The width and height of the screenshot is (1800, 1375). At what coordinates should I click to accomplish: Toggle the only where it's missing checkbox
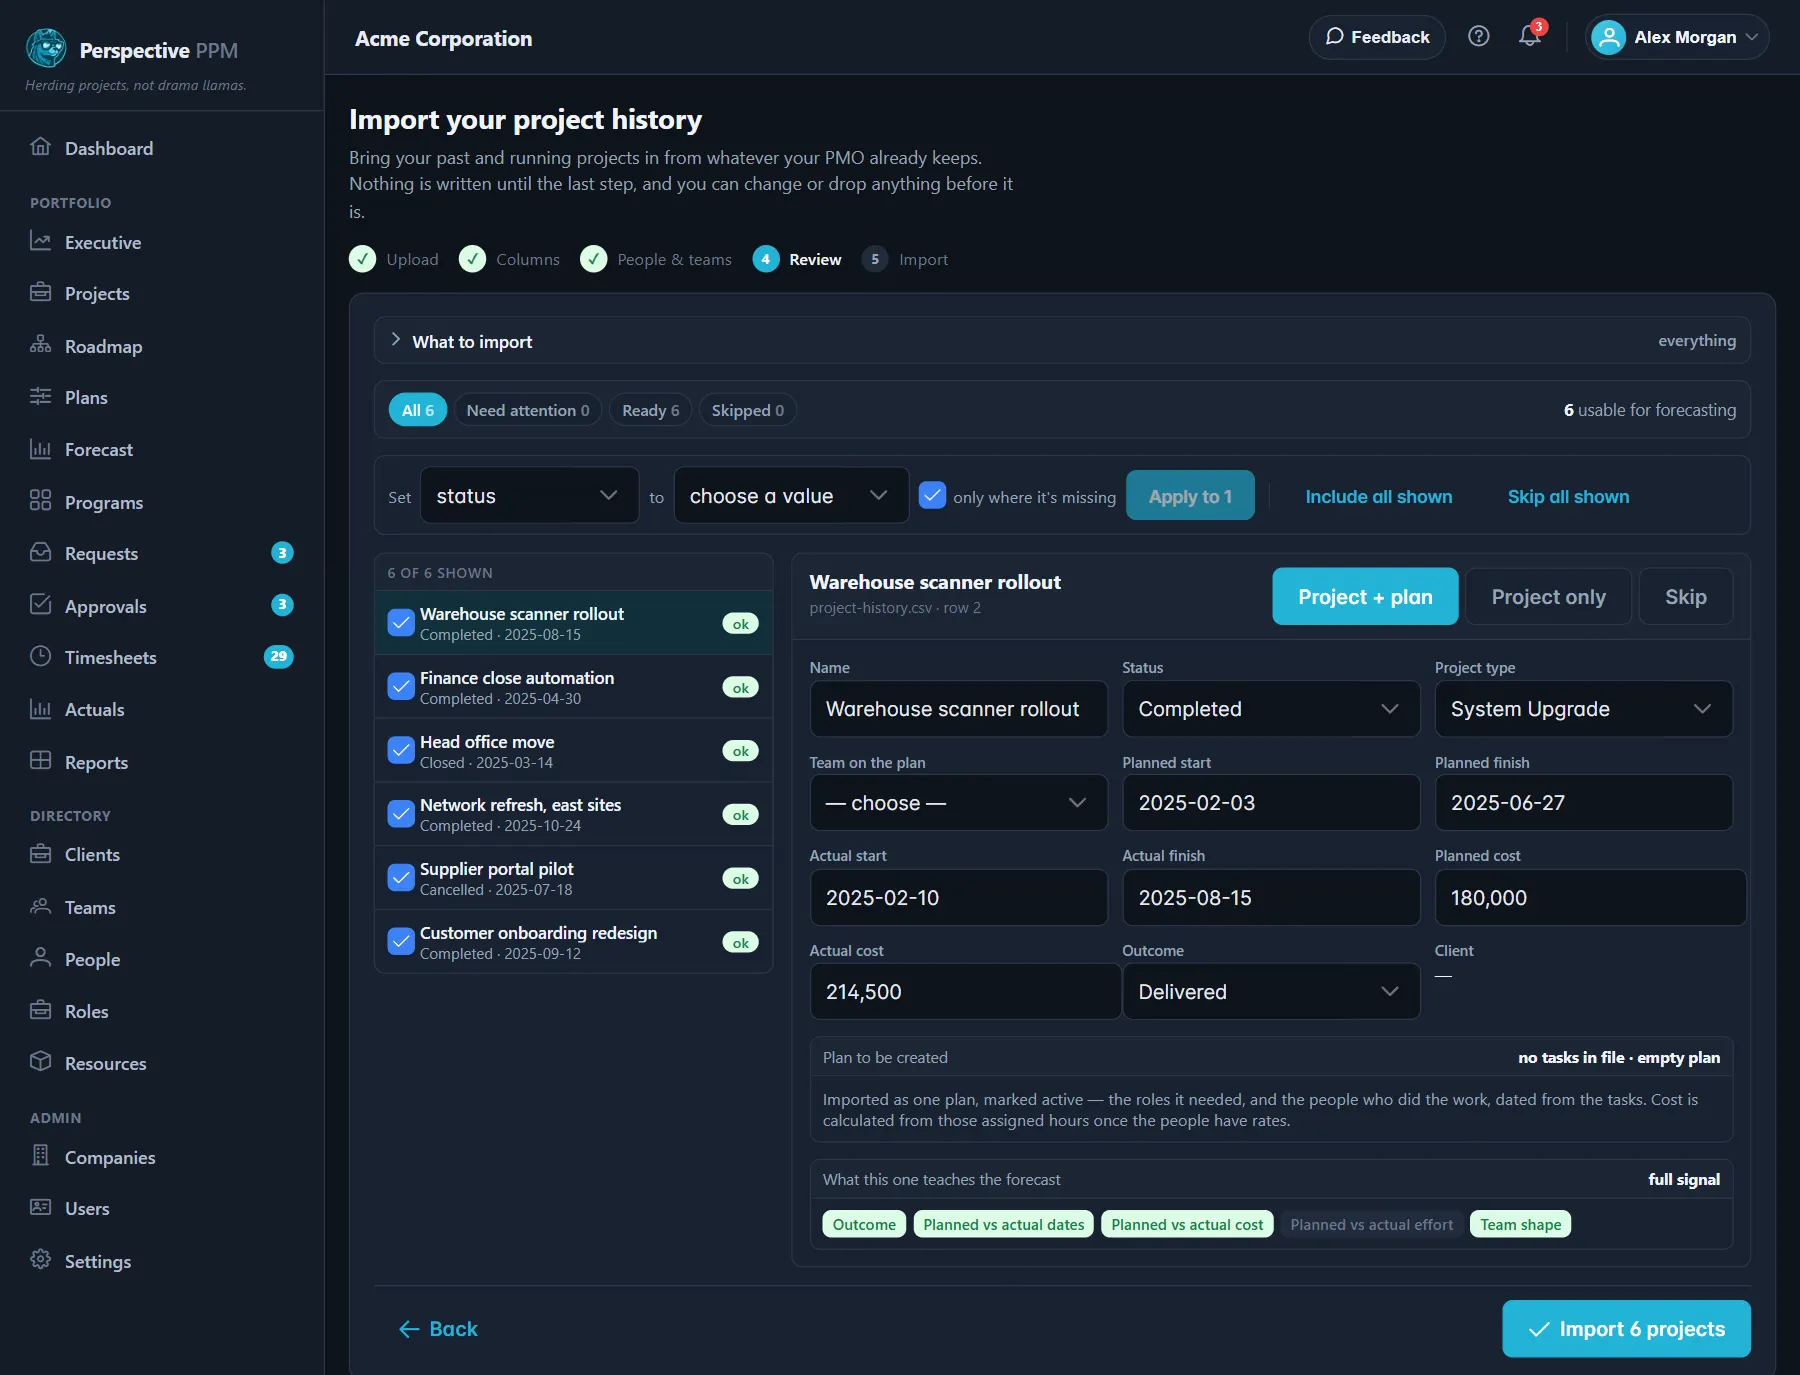(x=932, y=496)
